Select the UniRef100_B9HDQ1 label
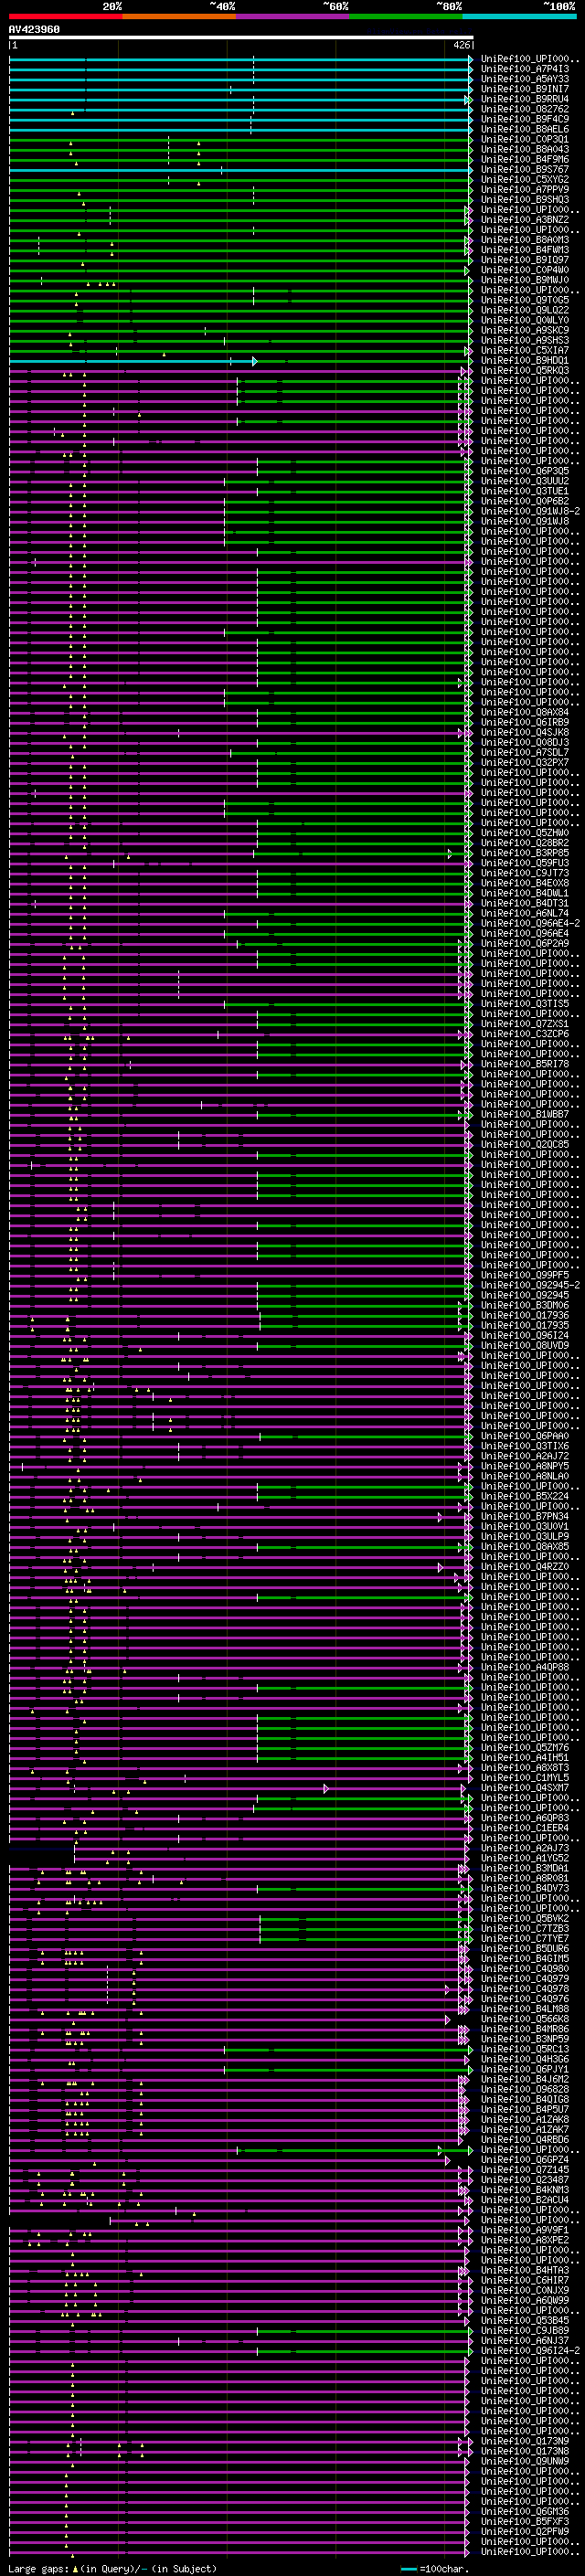Image resolution: width=585 pixels, height=2576 pixels. click(525, 360)
